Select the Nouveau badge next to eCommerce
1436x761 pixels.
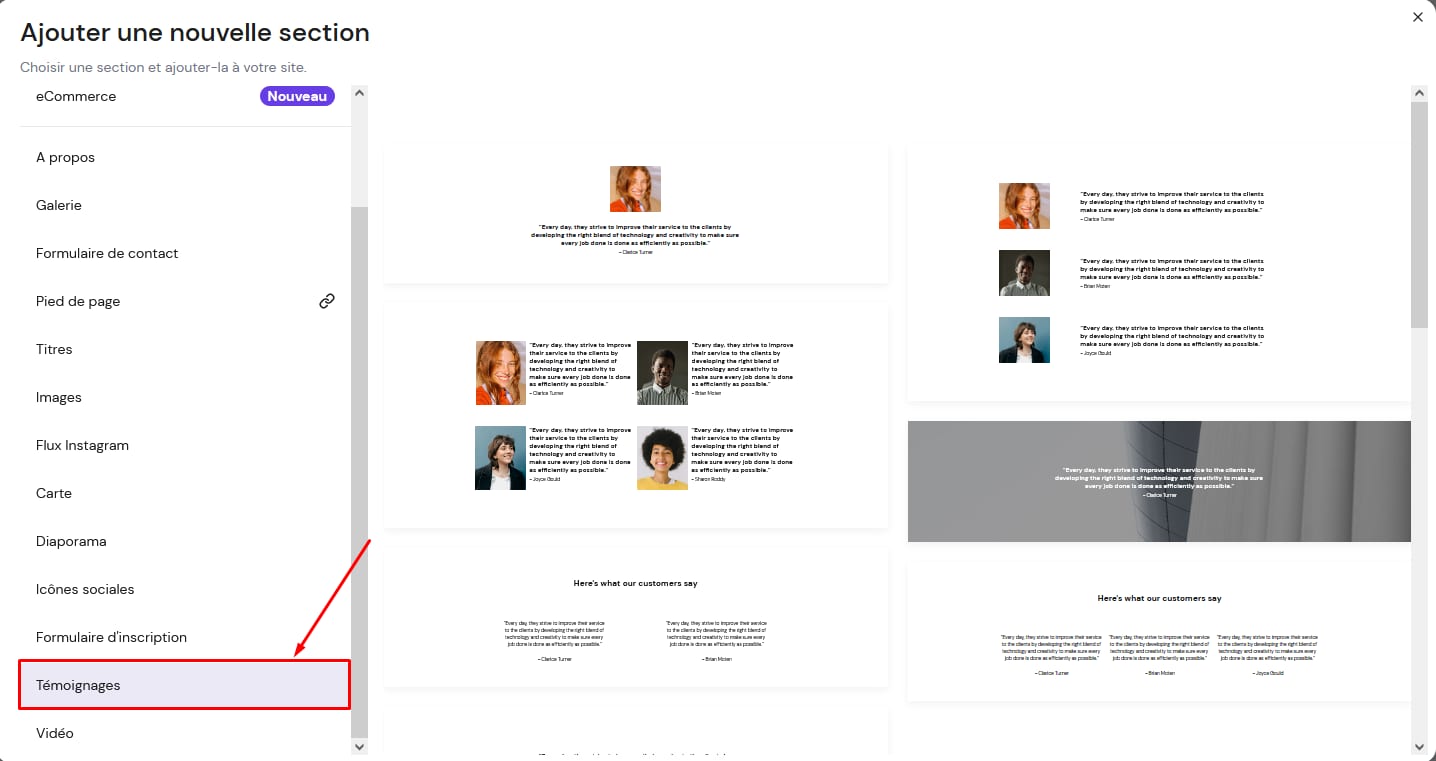coord(297,96)
